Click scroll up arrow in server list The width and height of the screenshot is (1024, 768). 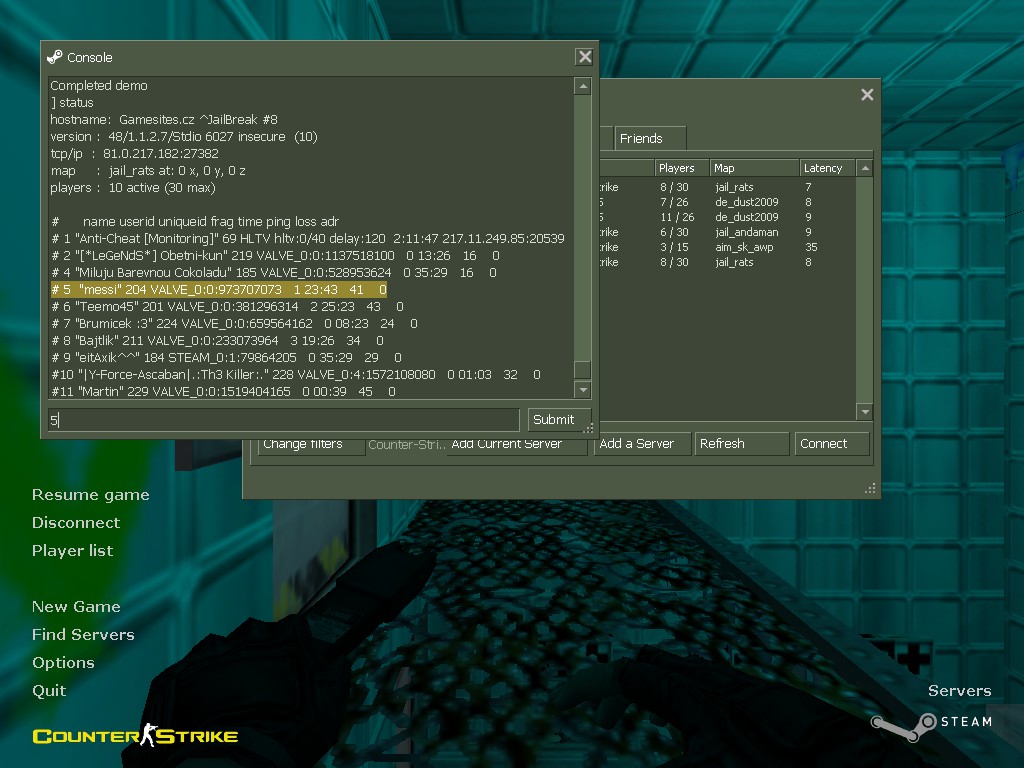pos(865,168)
